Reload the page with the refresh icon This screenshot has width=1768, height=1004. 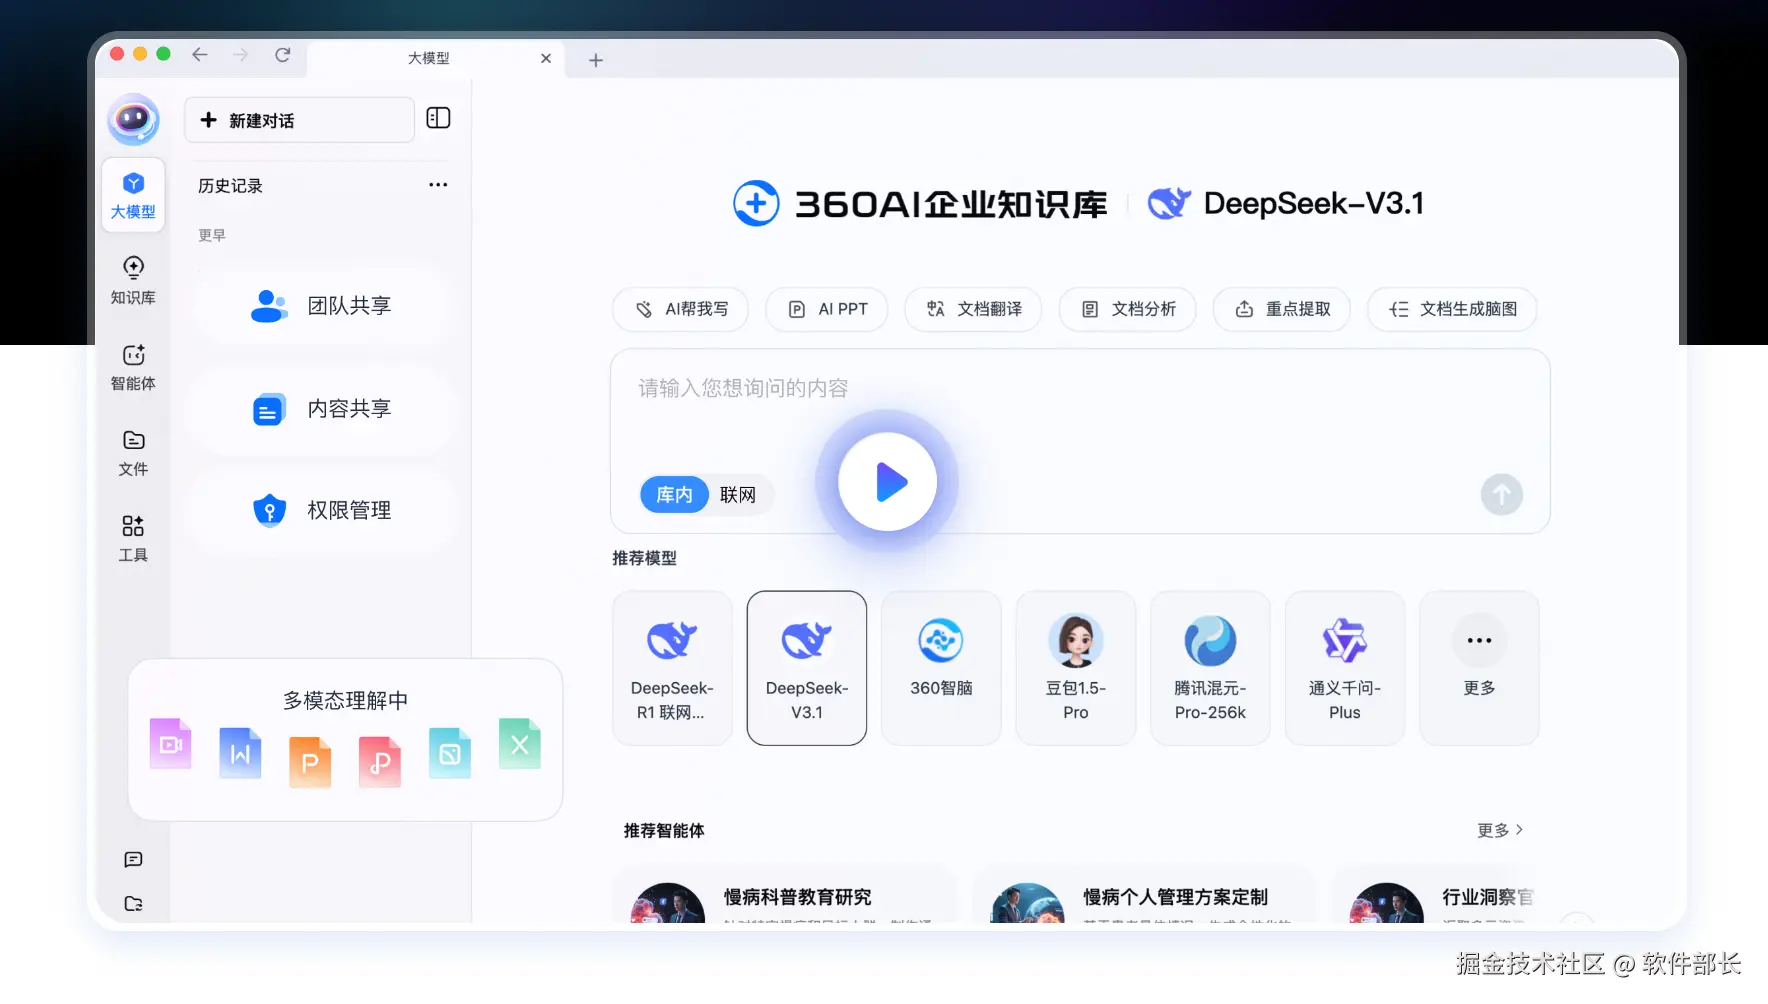(283, 55)
